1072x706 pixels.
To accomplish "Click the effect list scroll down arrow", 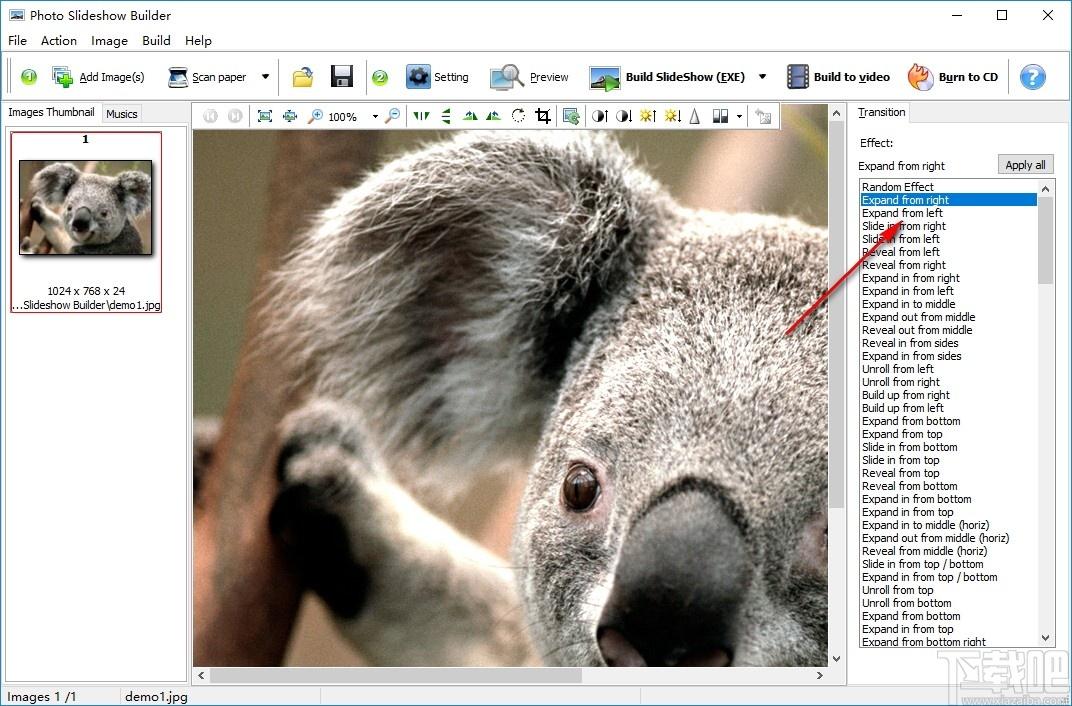I will (x=1045, y=638).
